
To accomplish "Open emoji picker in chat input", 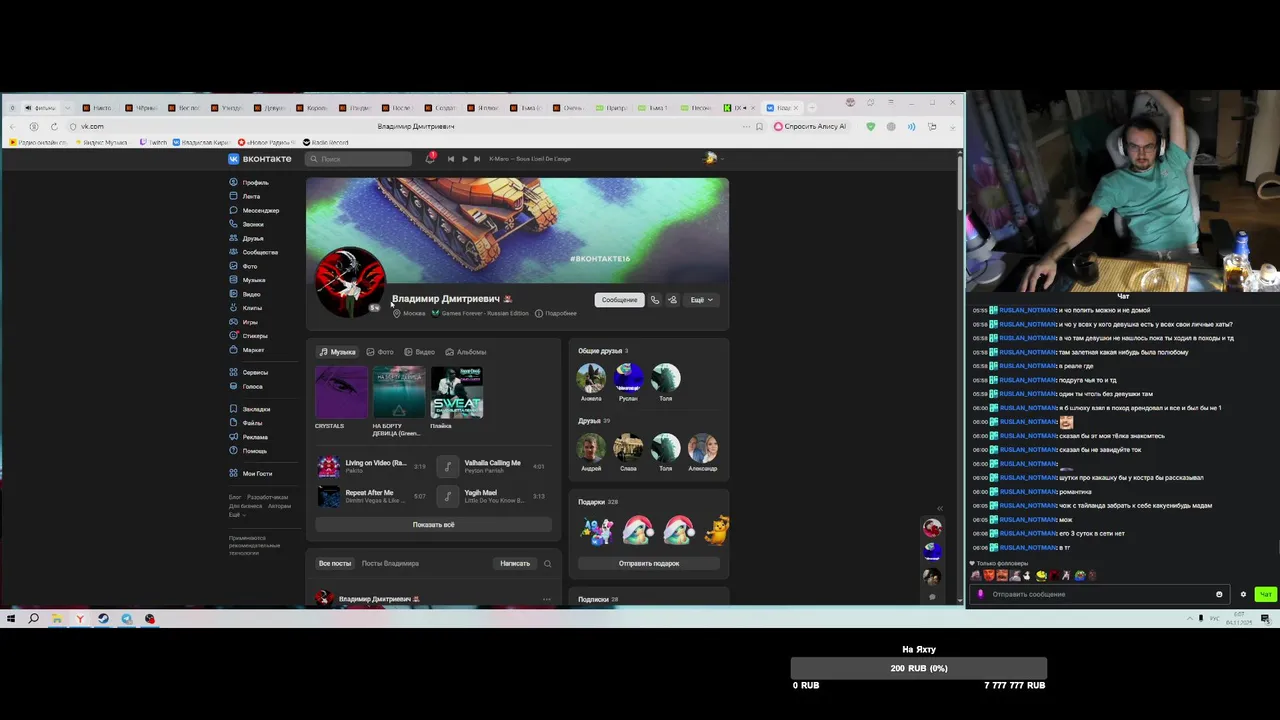I will click(x=1219, y=595).
